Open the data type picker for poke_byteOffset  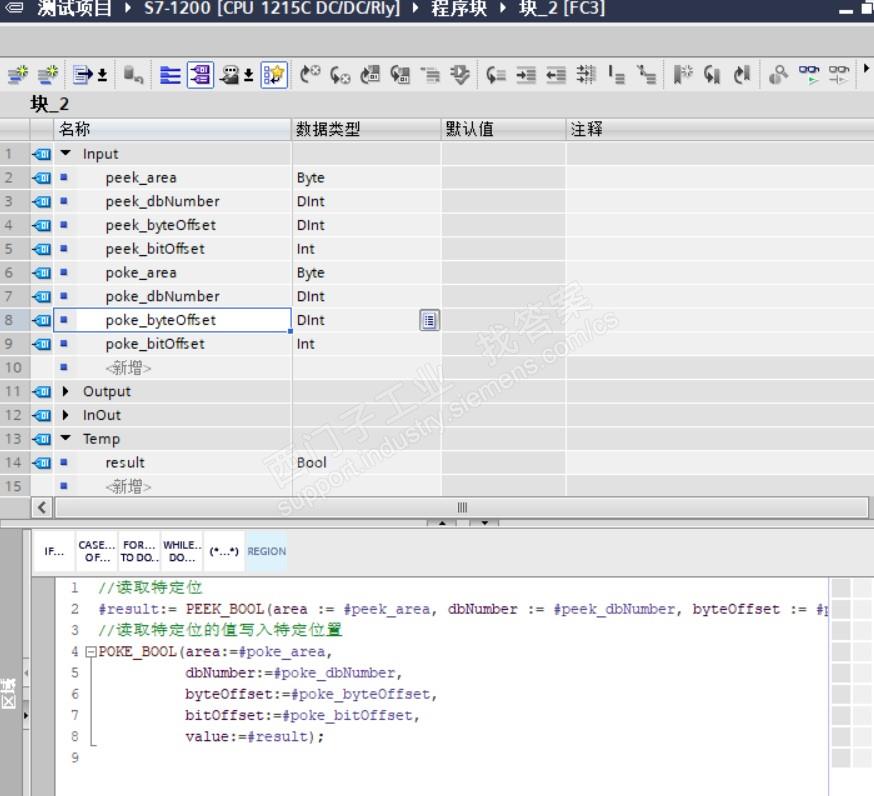click(429, 320)
